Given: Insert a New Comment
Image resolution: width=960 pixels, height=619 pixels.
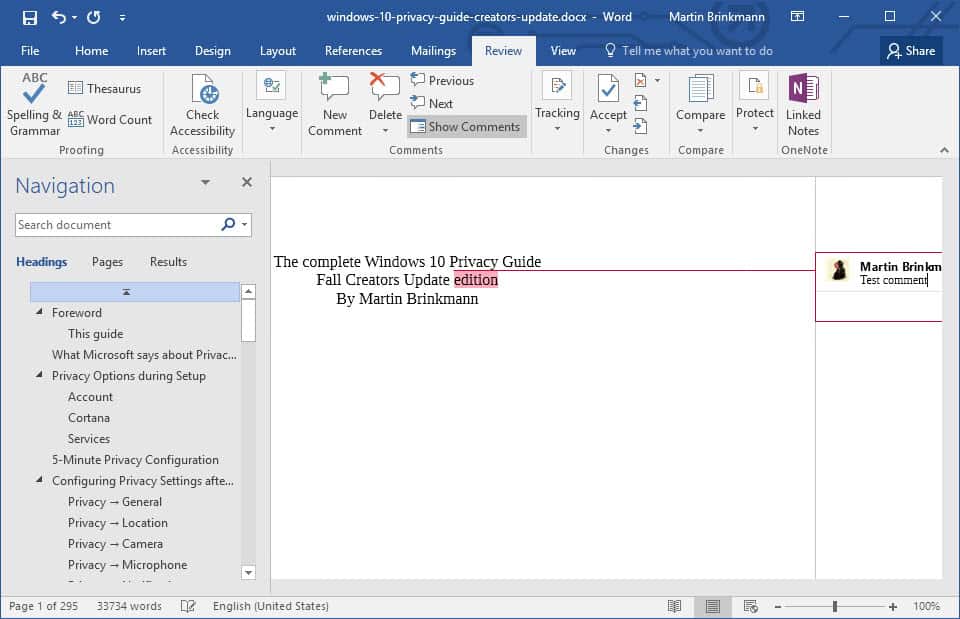Looking at the screenshot, I should (335, 105).
